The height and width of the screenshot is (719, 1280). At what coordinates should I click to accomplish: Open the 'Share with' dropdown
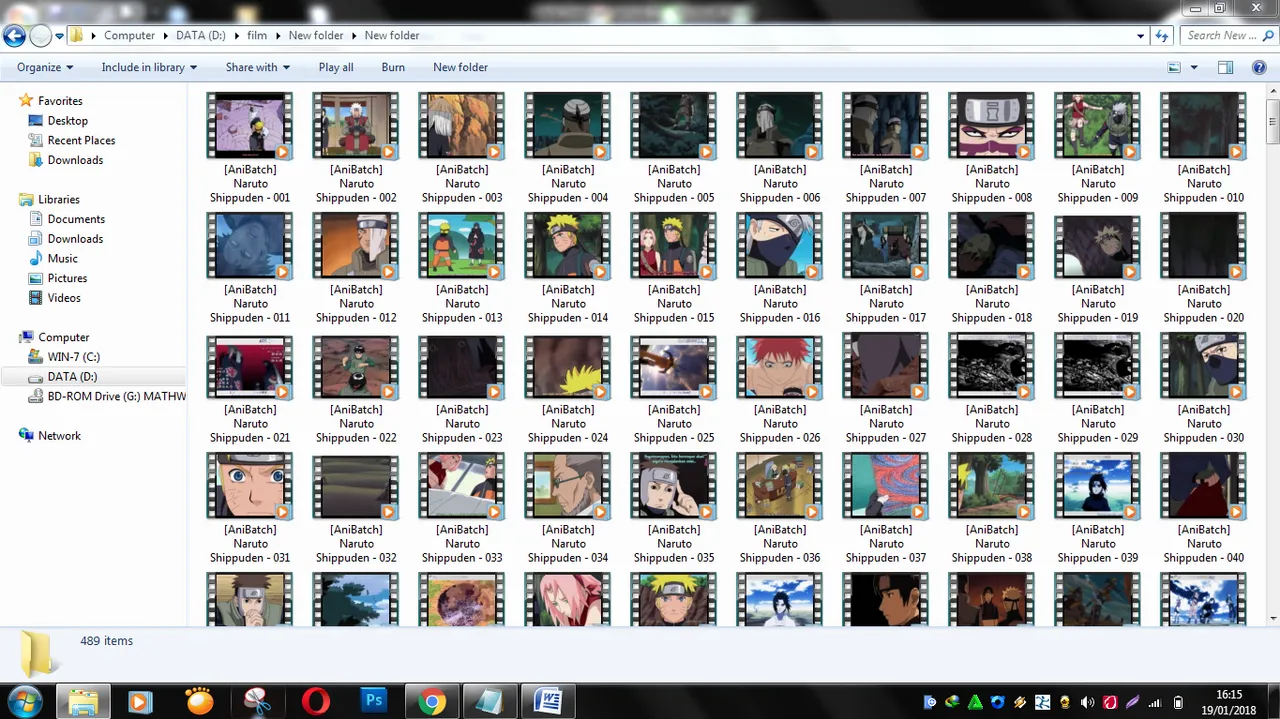tap(257, 67)
